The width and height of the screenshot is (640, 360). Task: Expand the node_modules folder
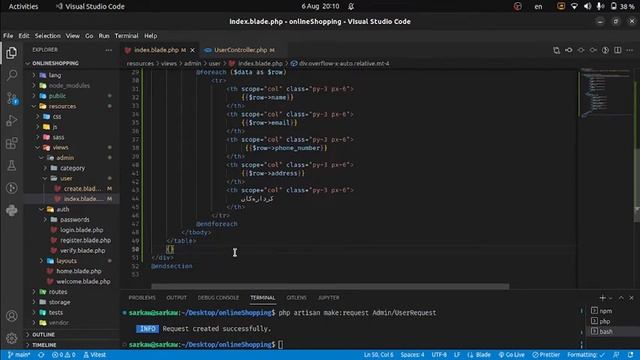tap(69, 85)
